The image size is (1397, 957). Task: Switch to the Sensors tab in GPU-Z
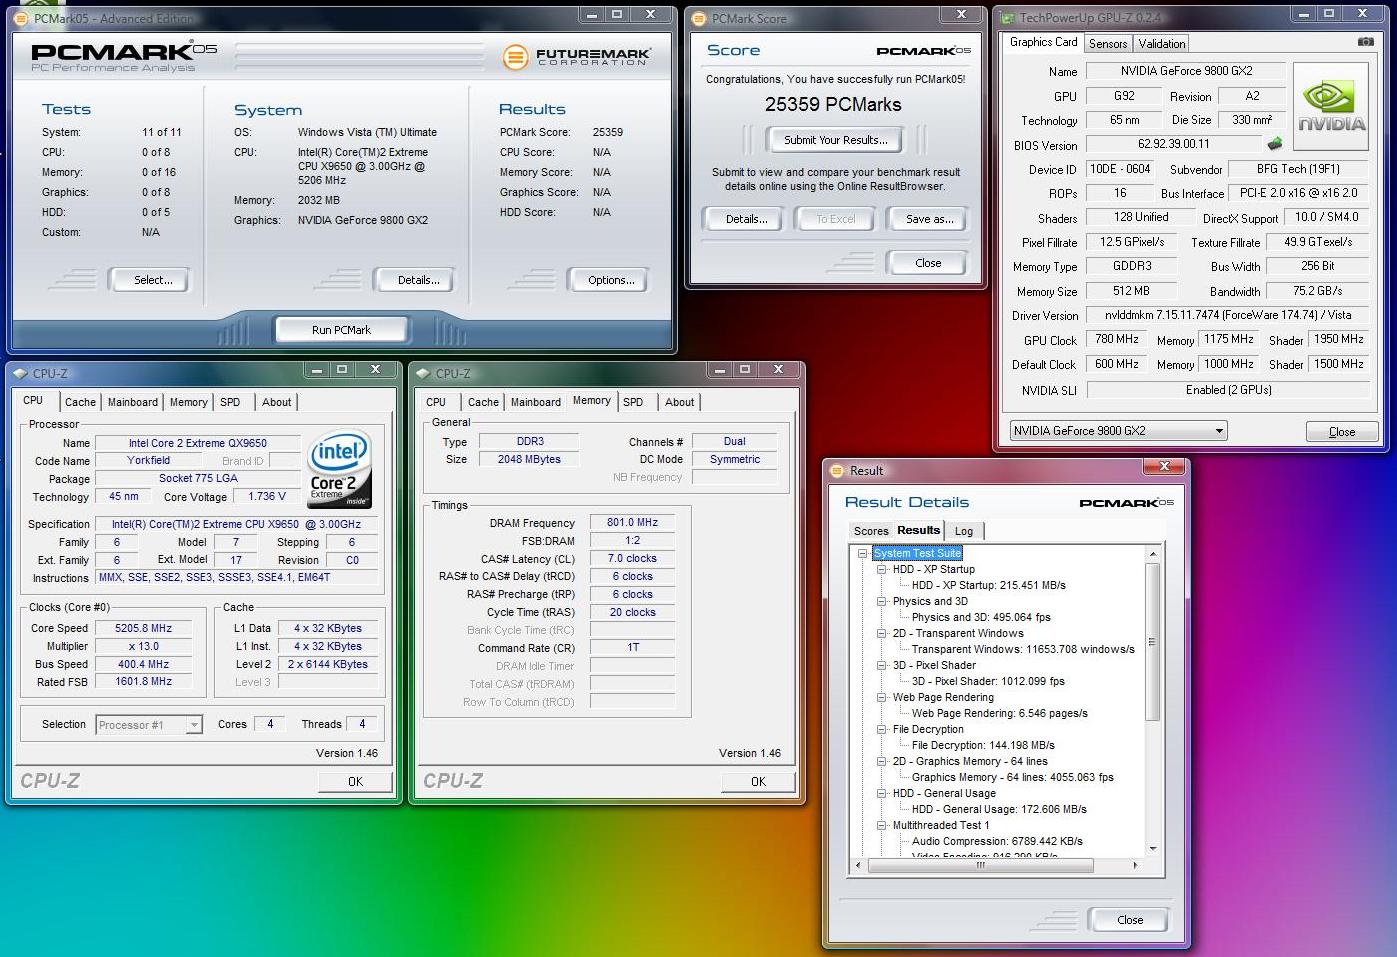pyautogui.click(x=1108, y=43)
